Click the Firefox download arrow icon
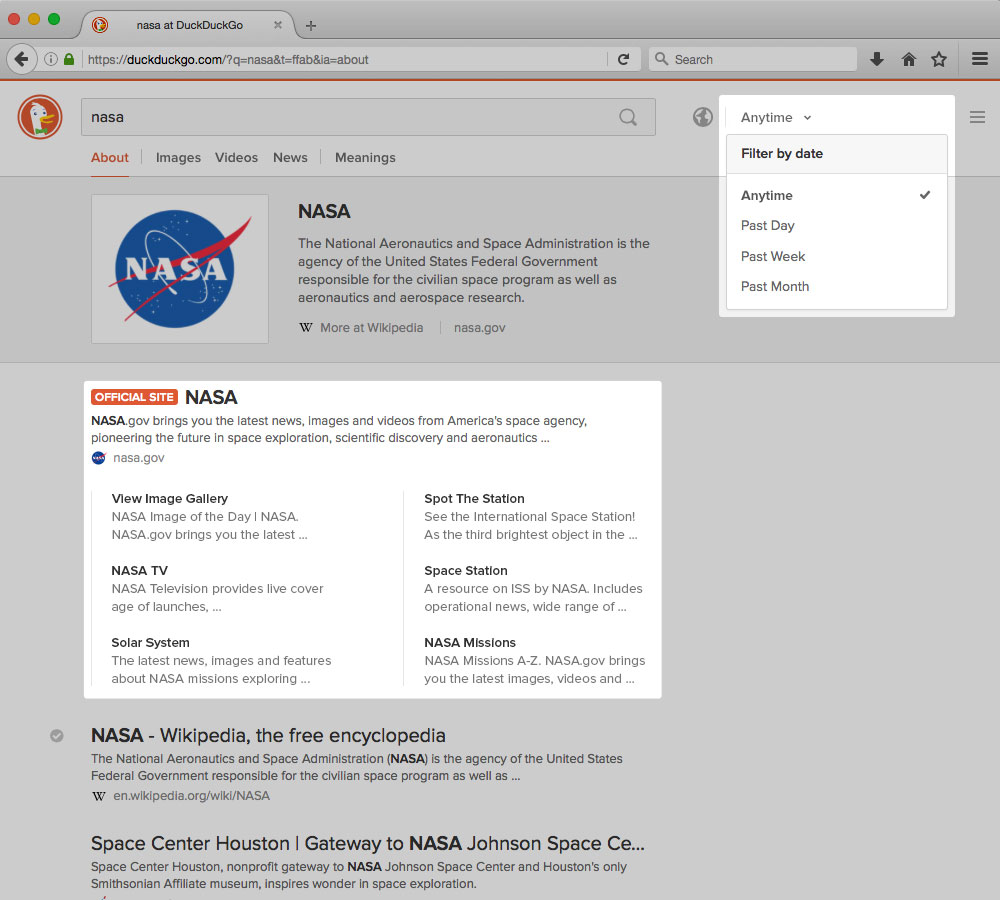 click(x=877, y=59)
